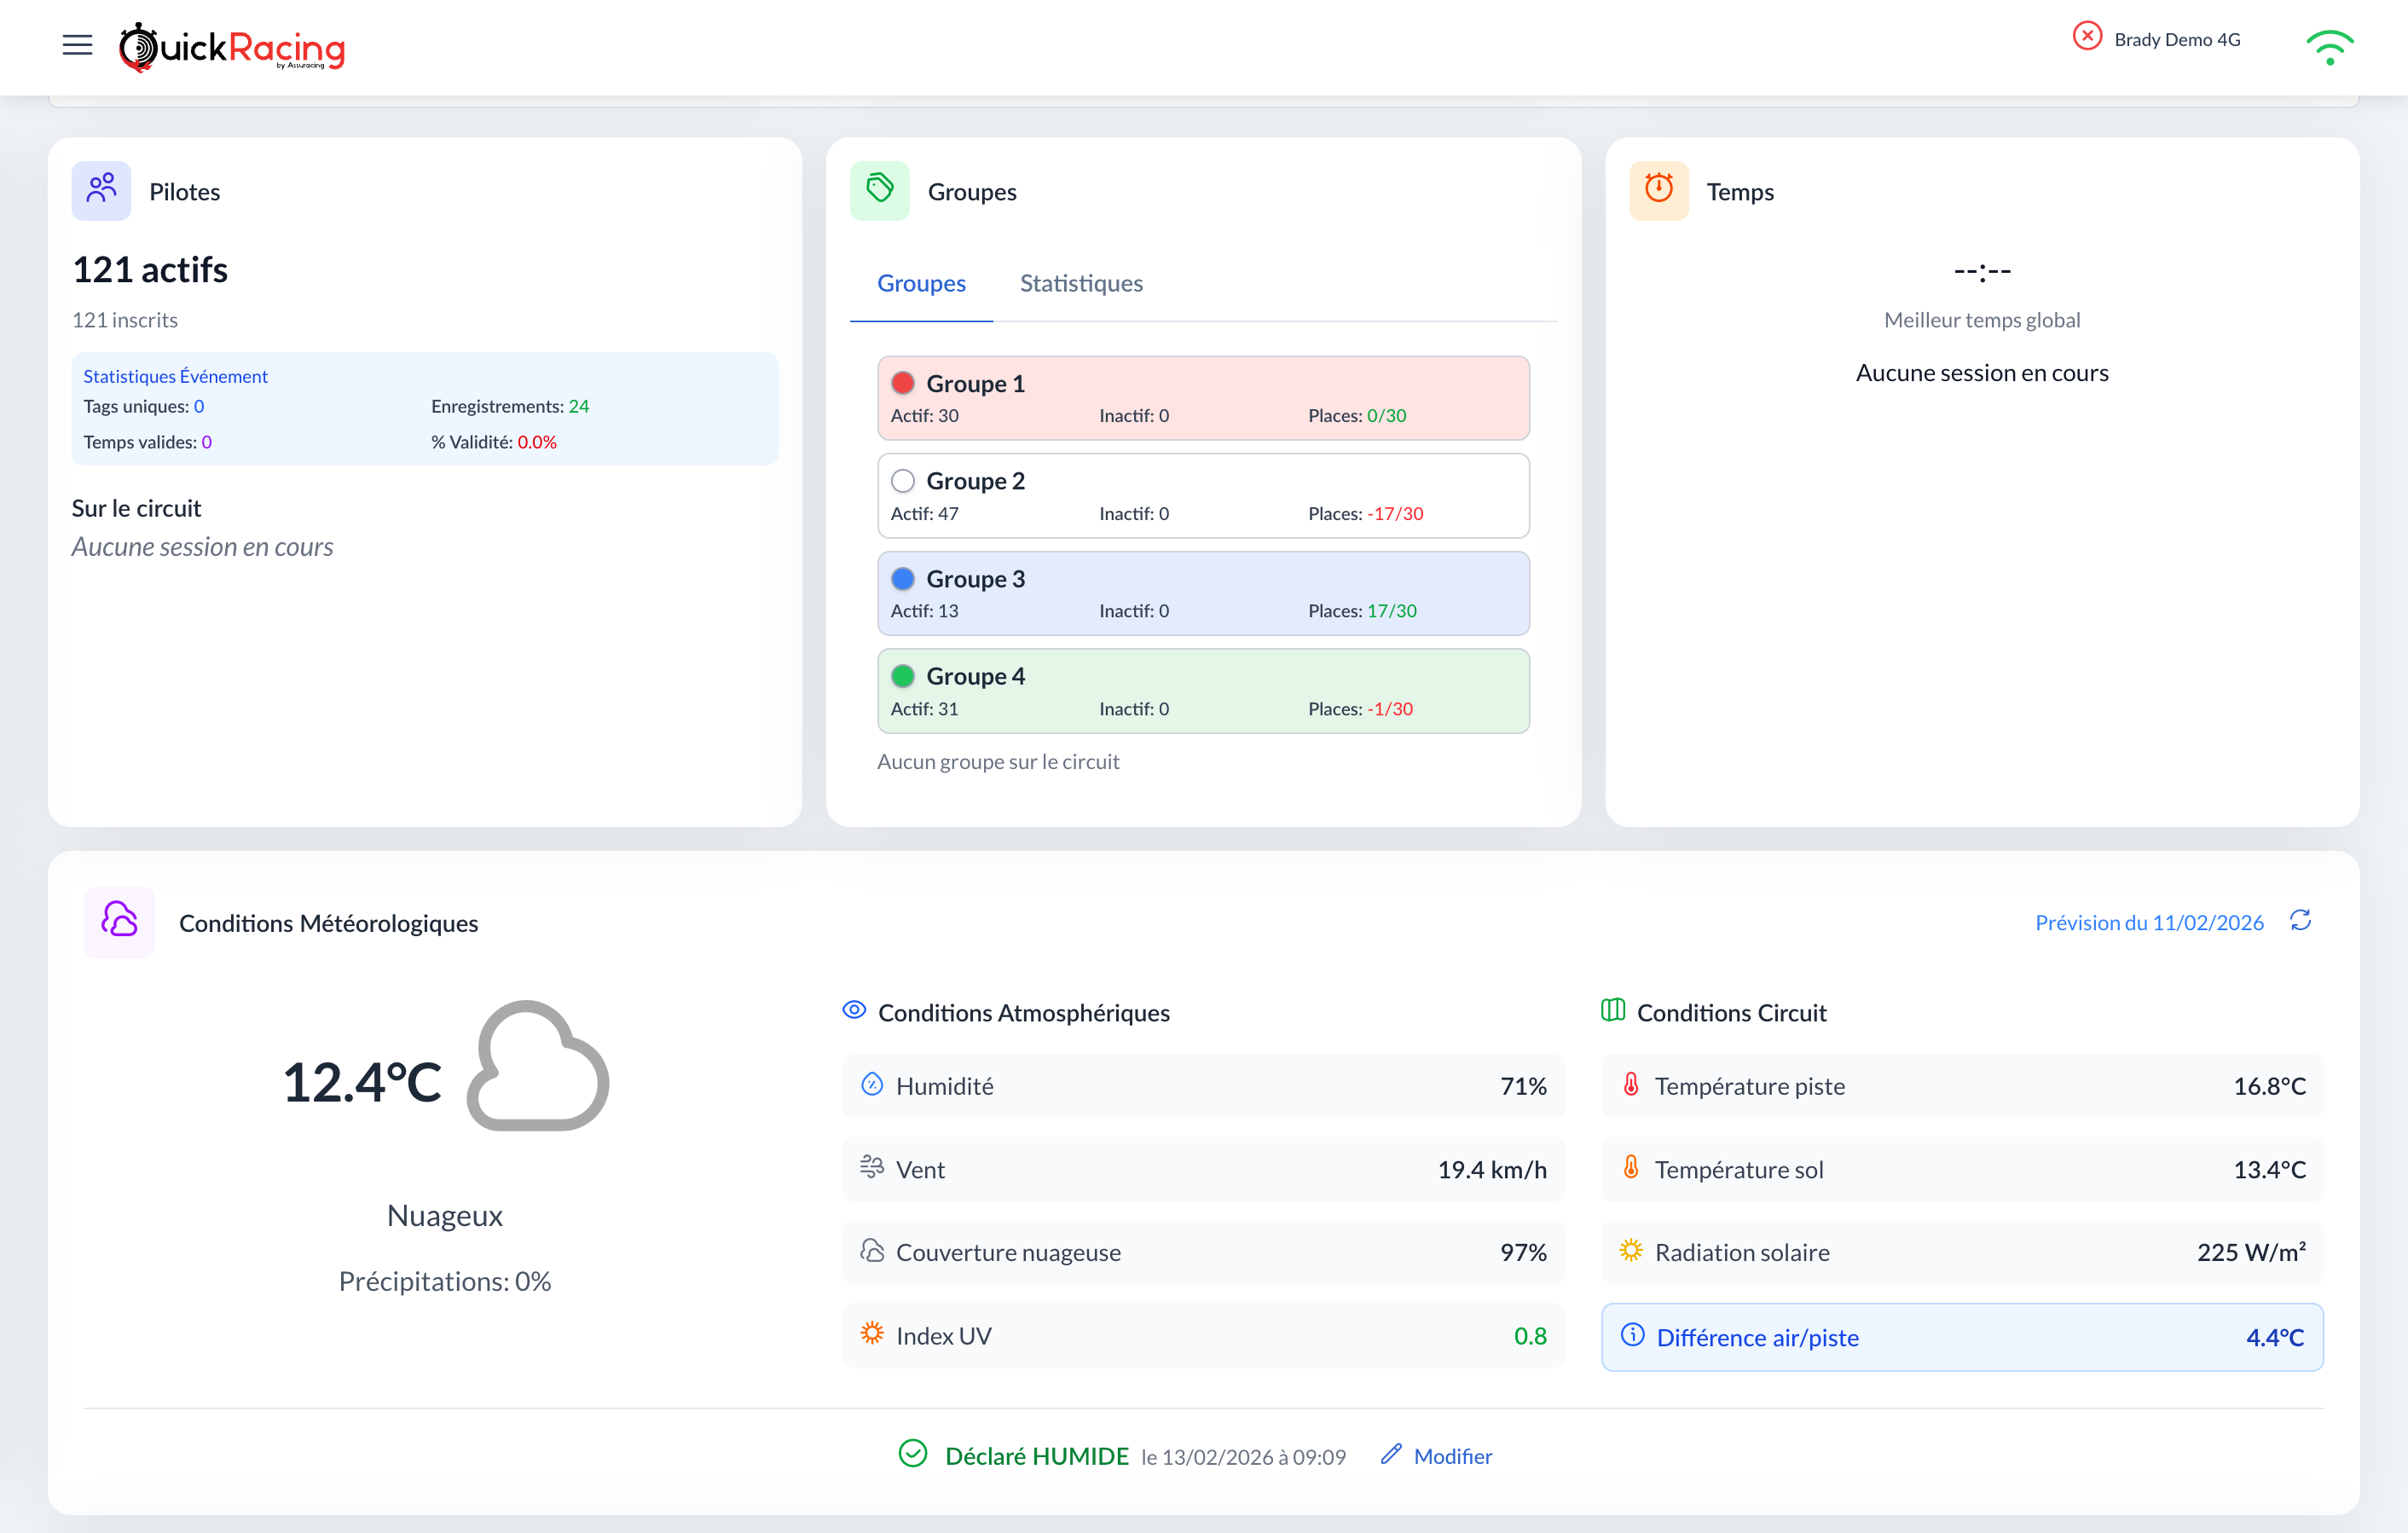
Task: Open the hamburger navigation menu
Action: pos(77,45)
